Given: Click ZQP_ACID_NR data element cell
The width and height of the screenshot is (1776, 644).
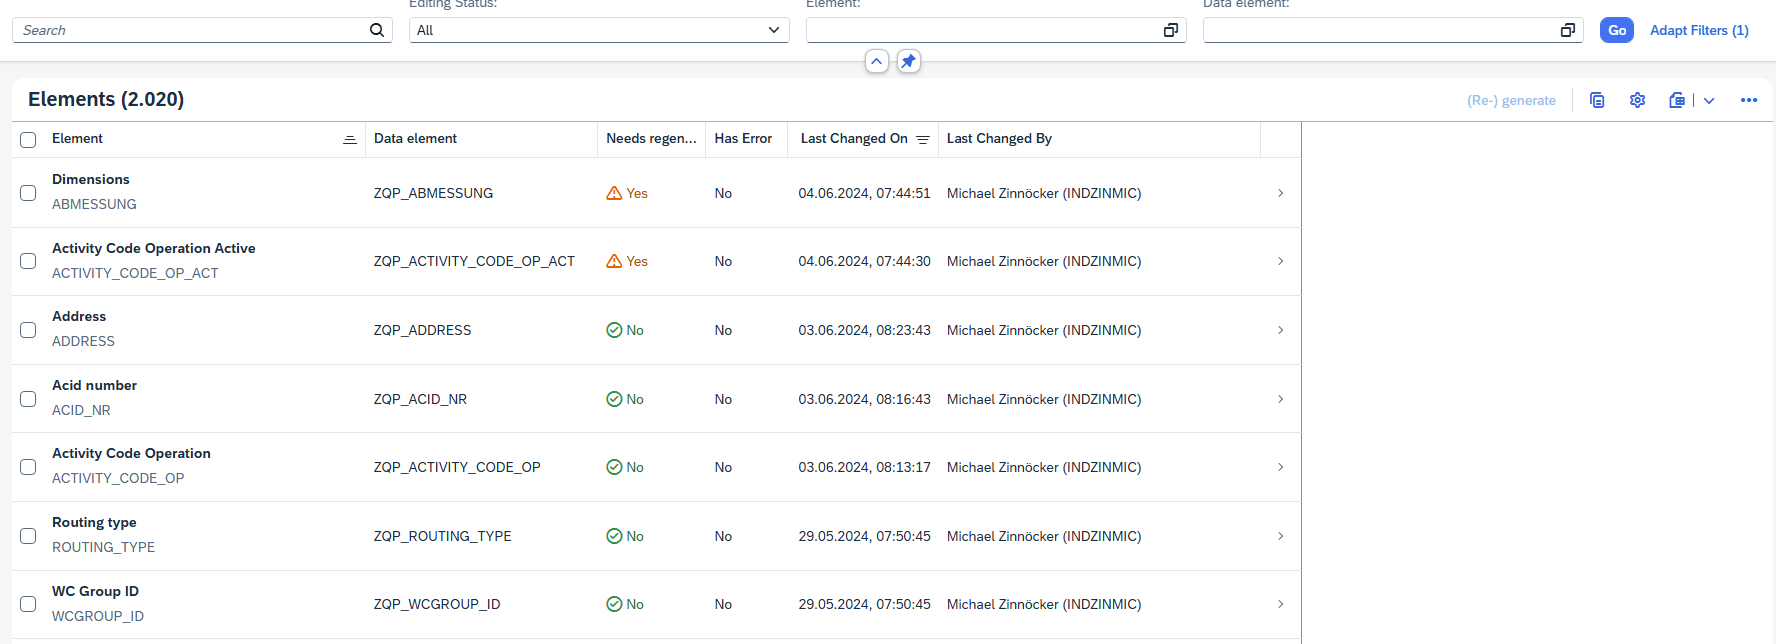Looking at the screenshot, I should [420, 399].
